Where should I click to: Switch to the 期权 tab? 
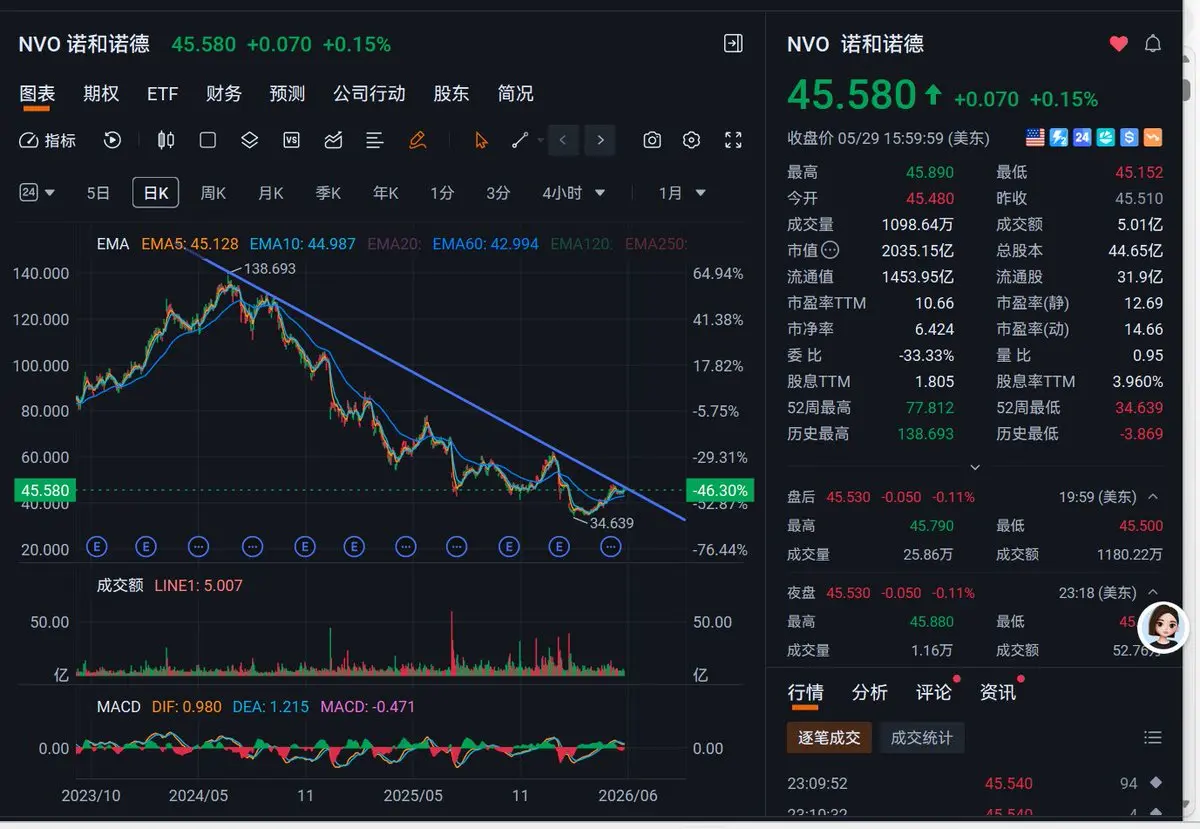[101, 94]
